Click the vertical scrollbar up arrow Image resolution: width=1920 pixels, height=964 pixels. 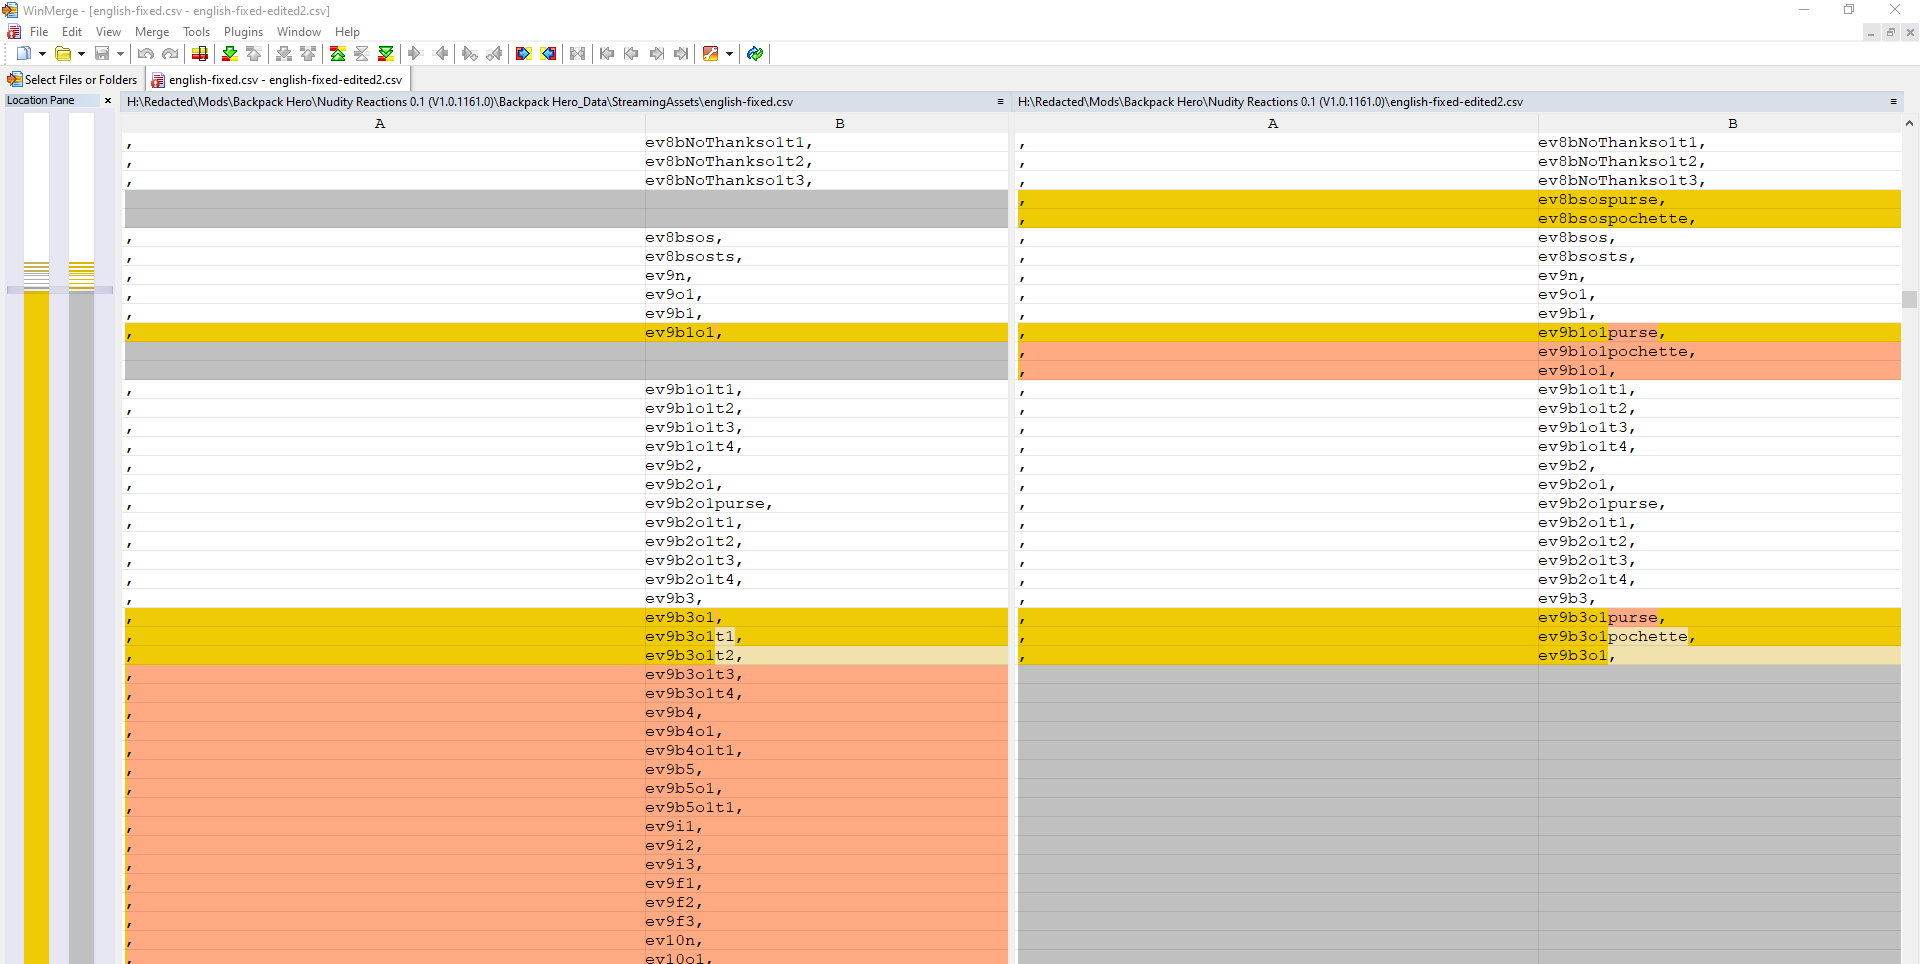(x=1909, y=123)
